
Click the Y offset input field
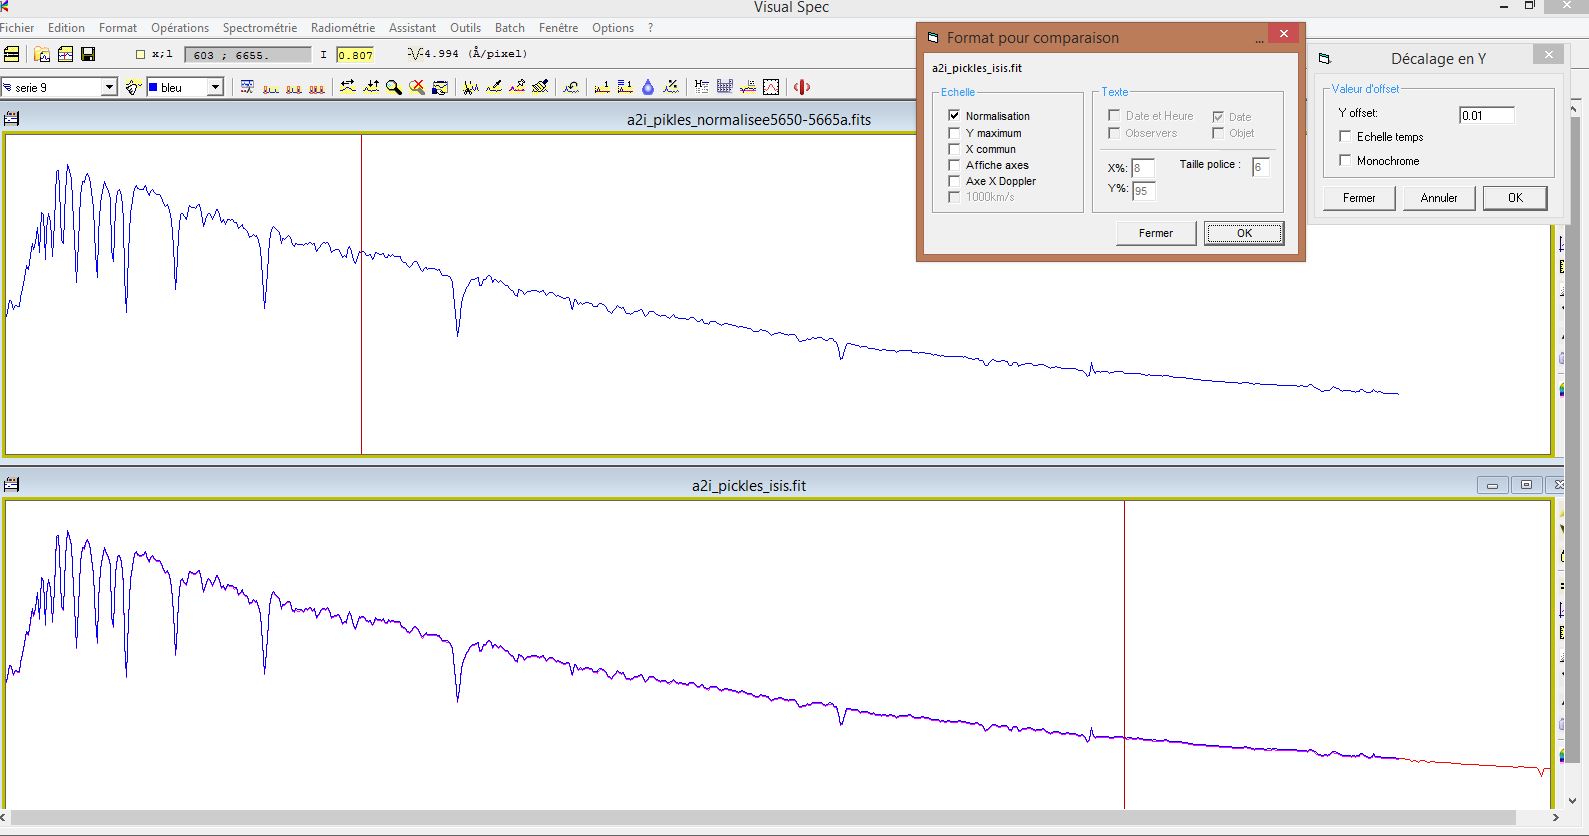coord(1486,115)
